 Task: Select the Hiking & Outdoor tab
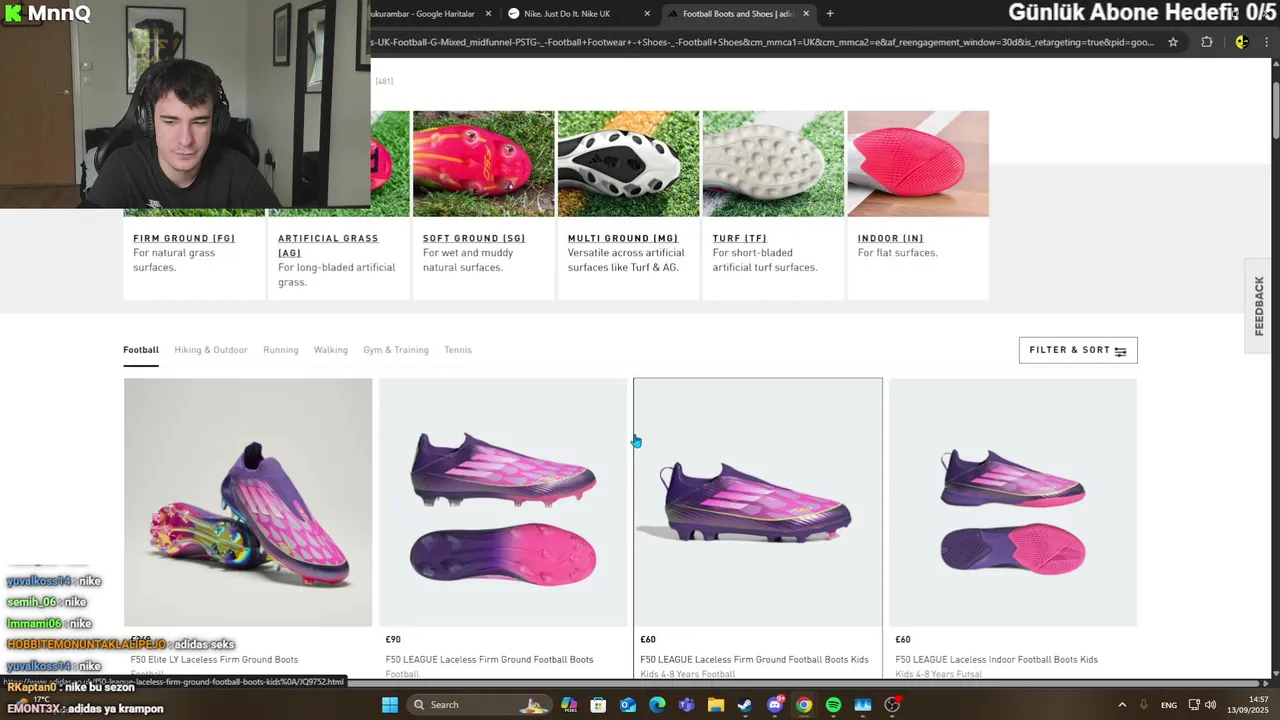click(211, 350)
